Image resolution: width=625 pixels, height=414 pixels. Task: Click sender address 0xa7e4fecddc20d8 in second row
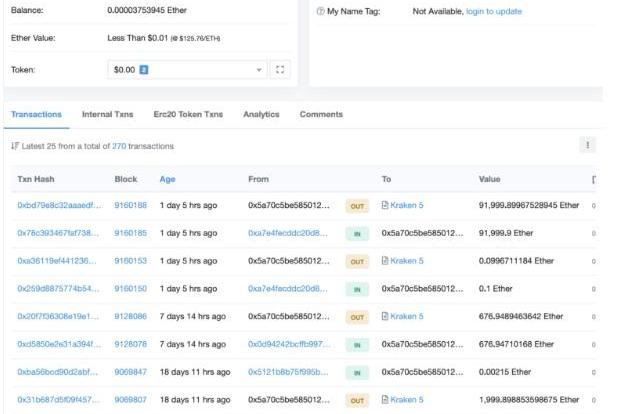pyautogui.click(x=288, y=233)
